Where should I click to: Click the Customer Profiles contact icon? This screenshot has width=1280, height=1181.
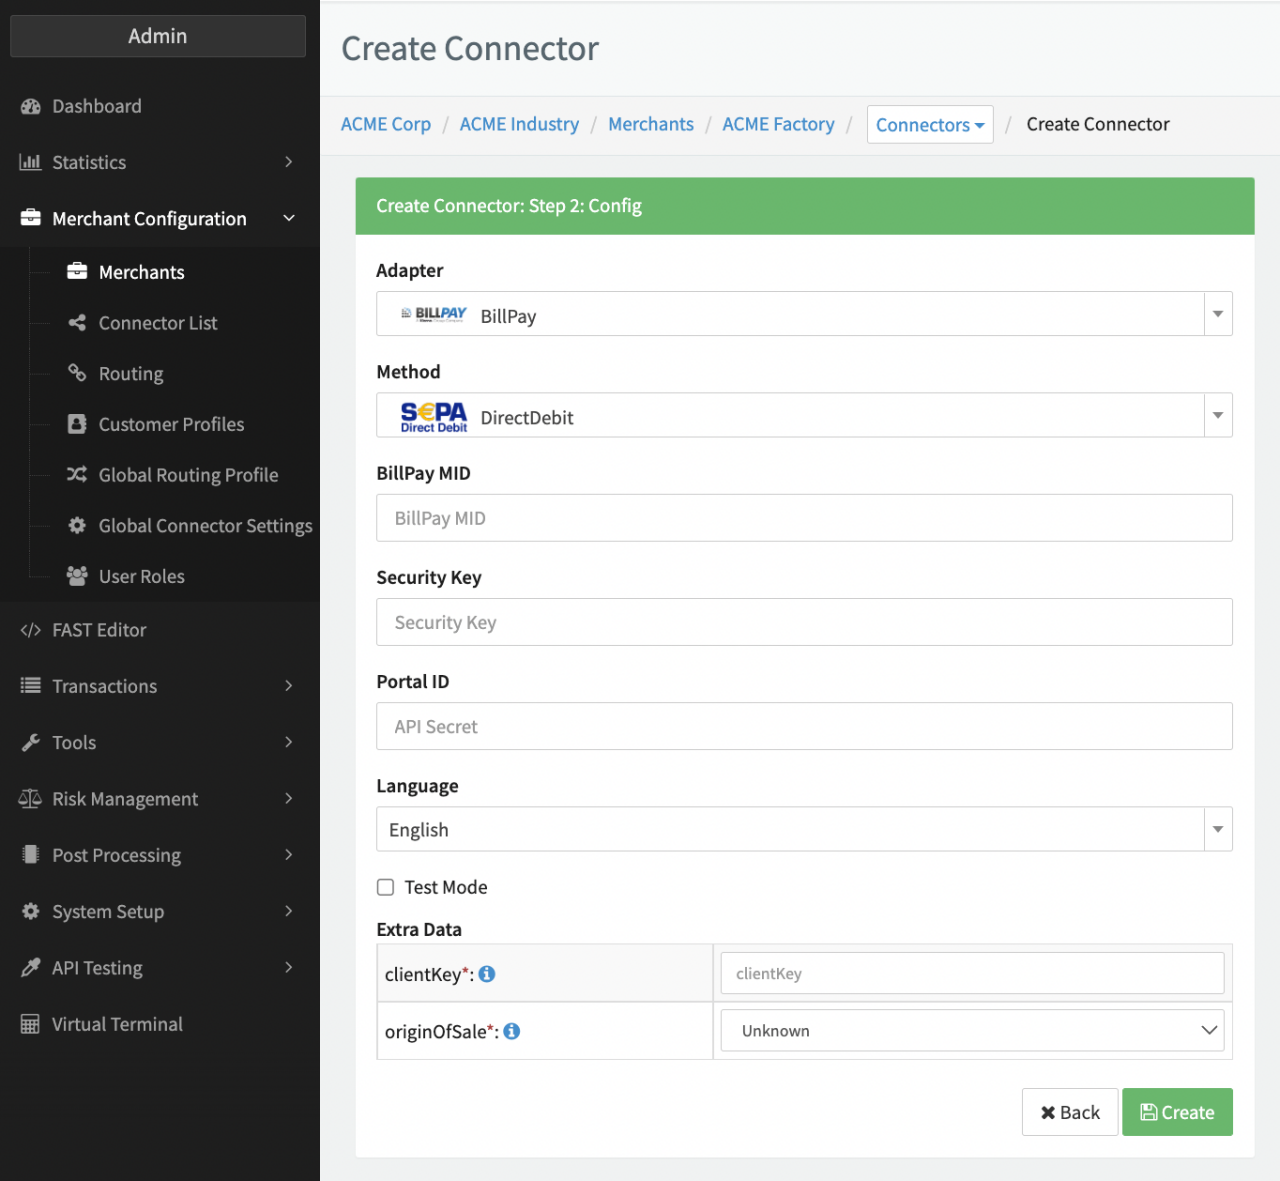(x=77, y=424)
